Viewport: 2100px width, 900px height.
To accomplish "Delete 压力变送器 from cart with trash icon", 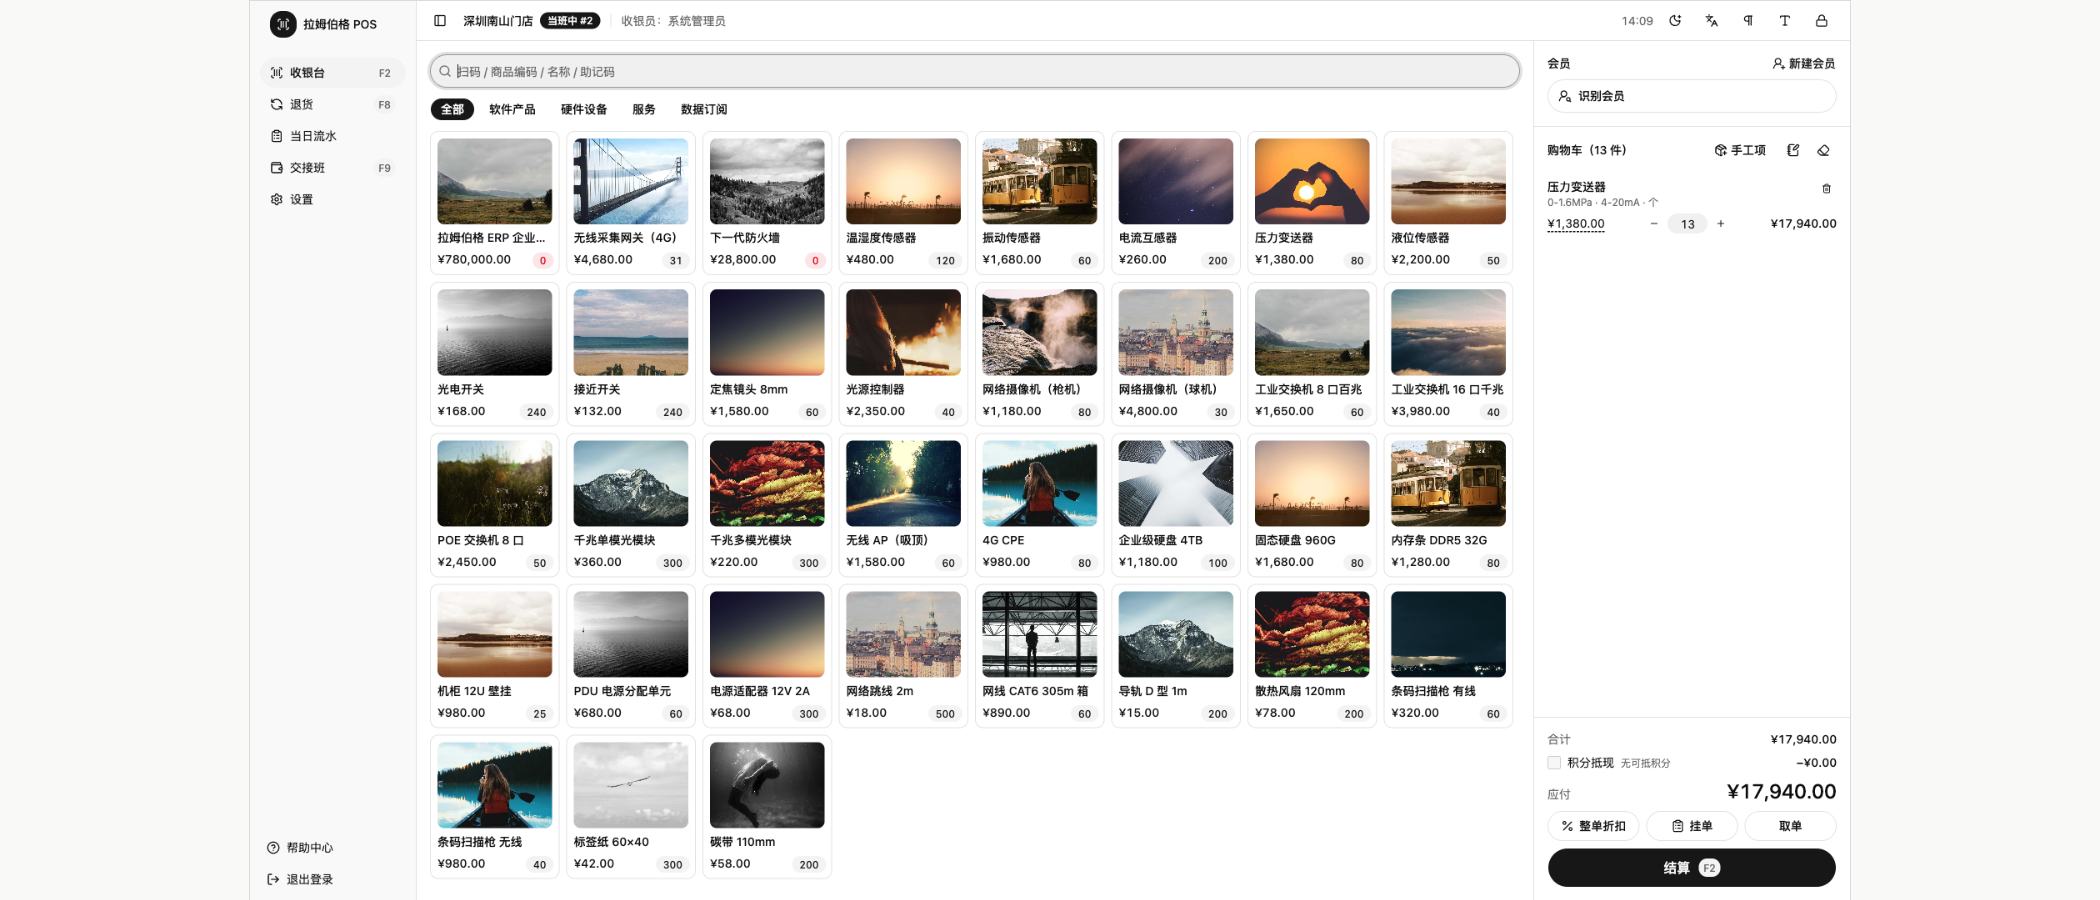I will click(x=1826, y=188).
